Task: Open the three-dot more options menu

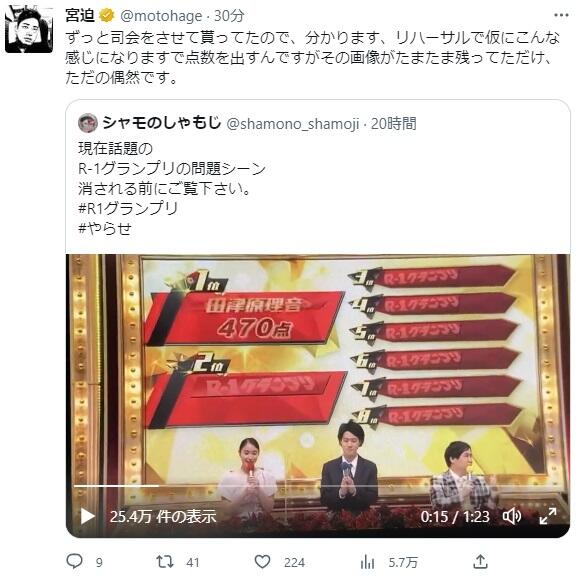Action: (561, 15)
